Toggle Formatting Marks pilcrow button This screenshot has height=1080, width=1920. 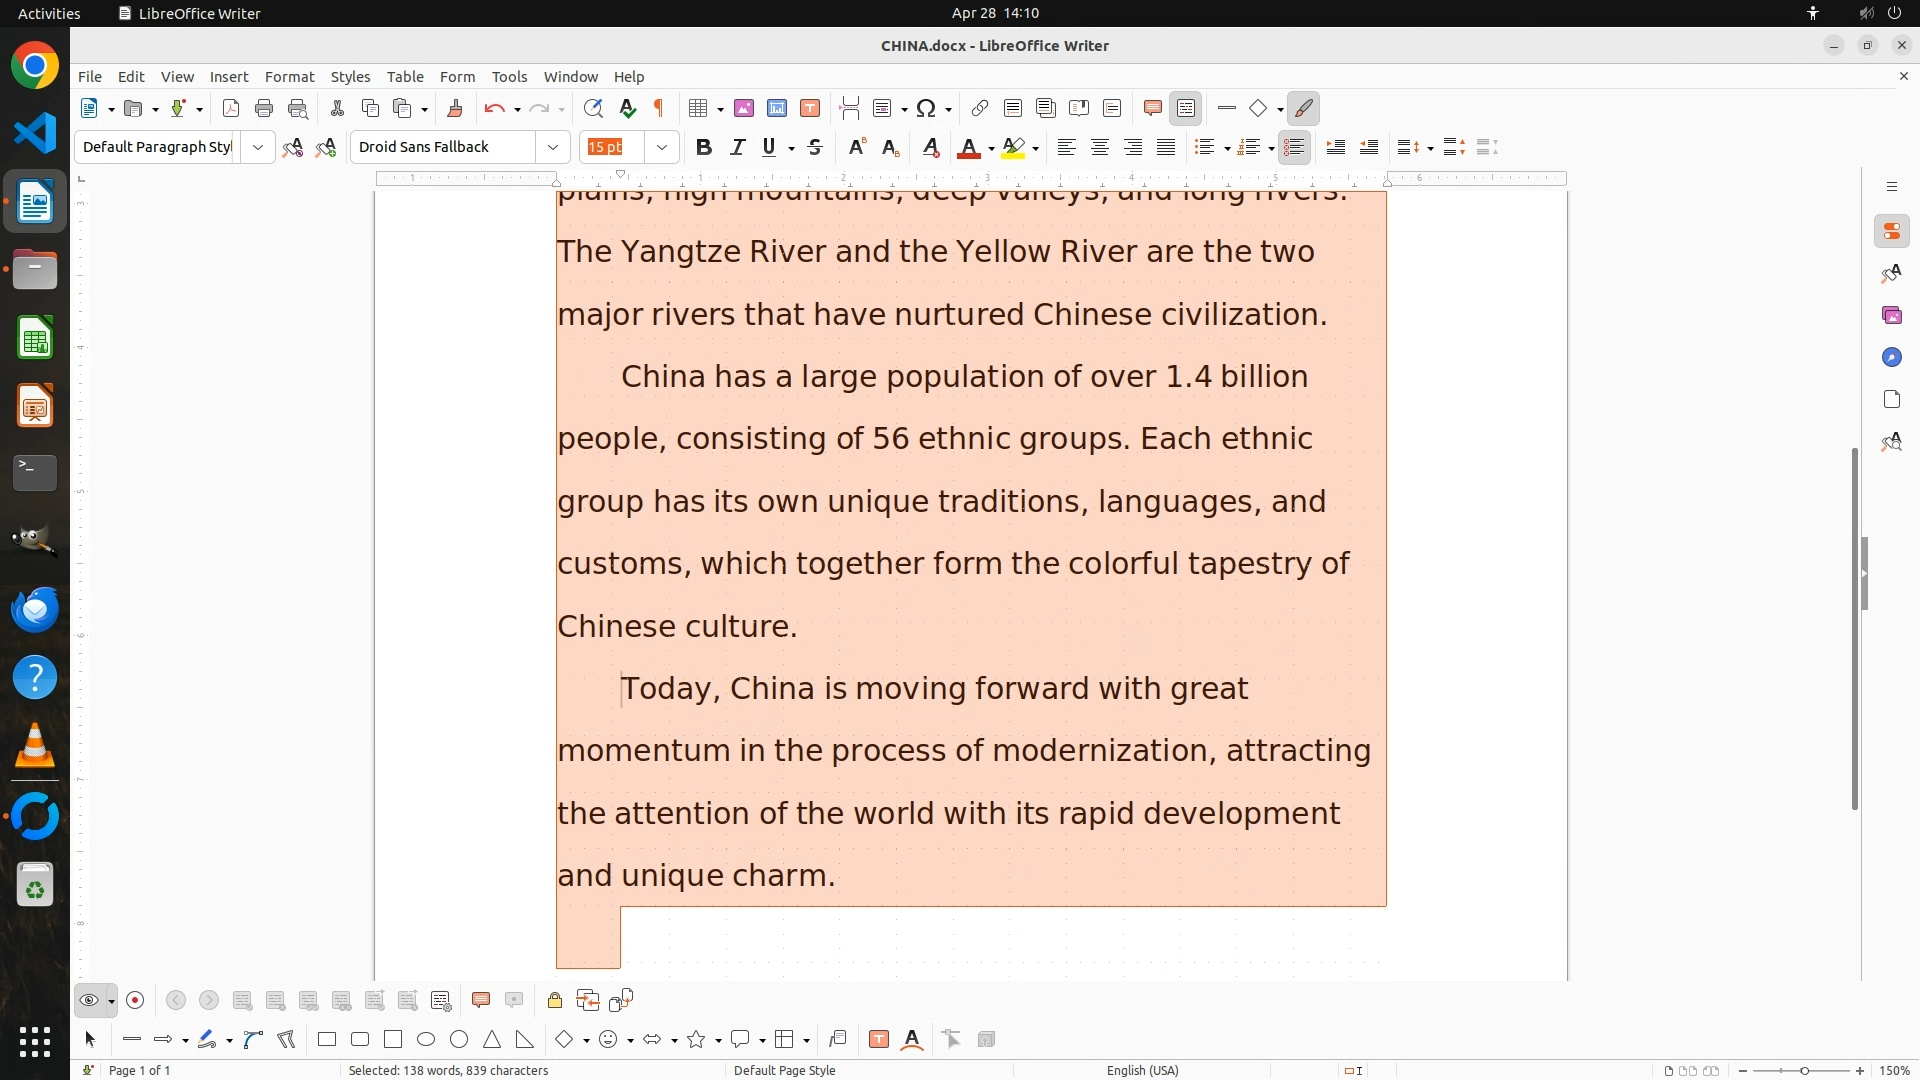pyautogui.click(x=659, y=108)
